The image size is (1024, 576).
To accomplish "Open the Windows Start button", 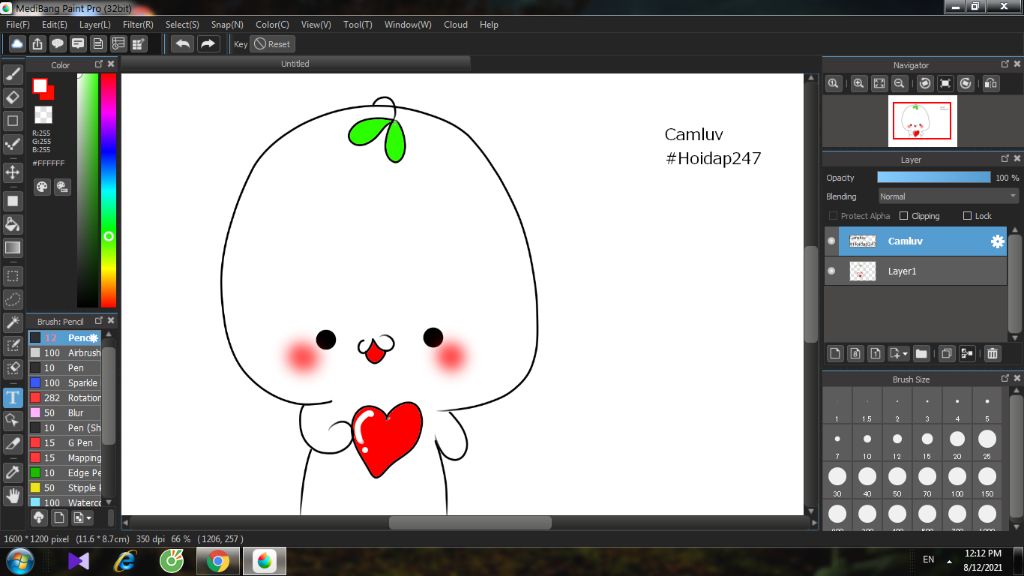I will click(20, 562).
